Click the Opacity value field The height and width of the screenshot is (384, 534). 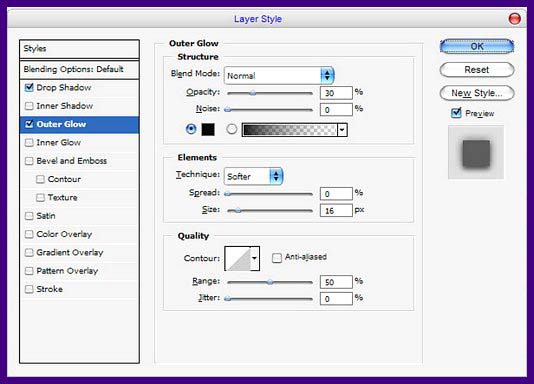click(336, 93)
